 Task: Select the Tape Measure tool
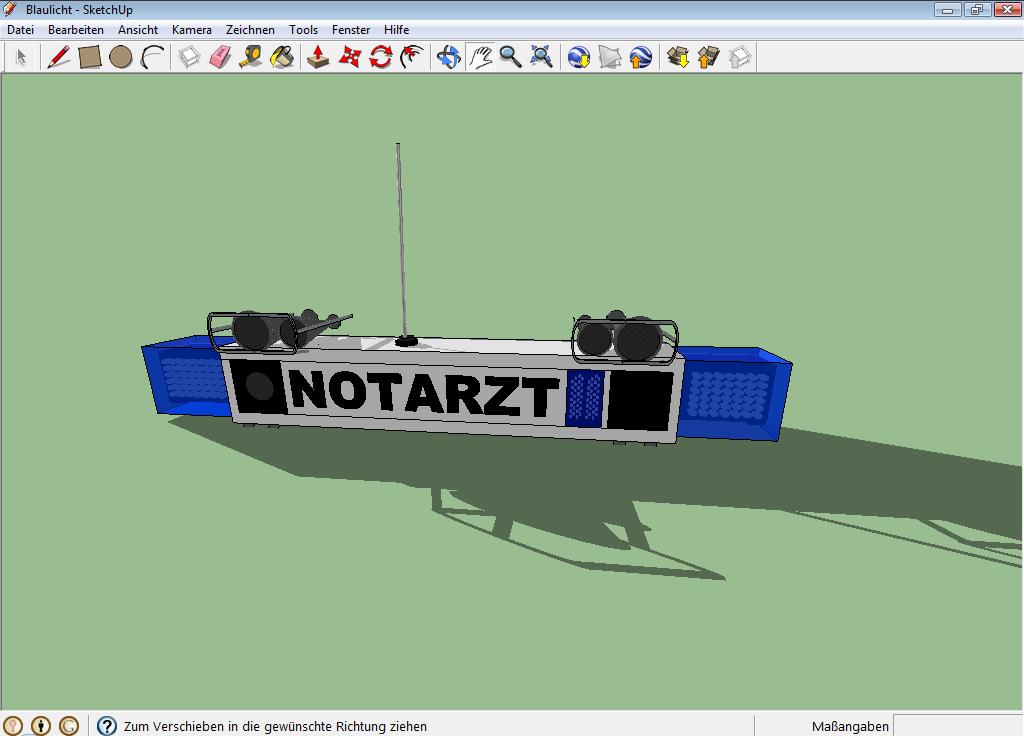click(x=251, y=57)
